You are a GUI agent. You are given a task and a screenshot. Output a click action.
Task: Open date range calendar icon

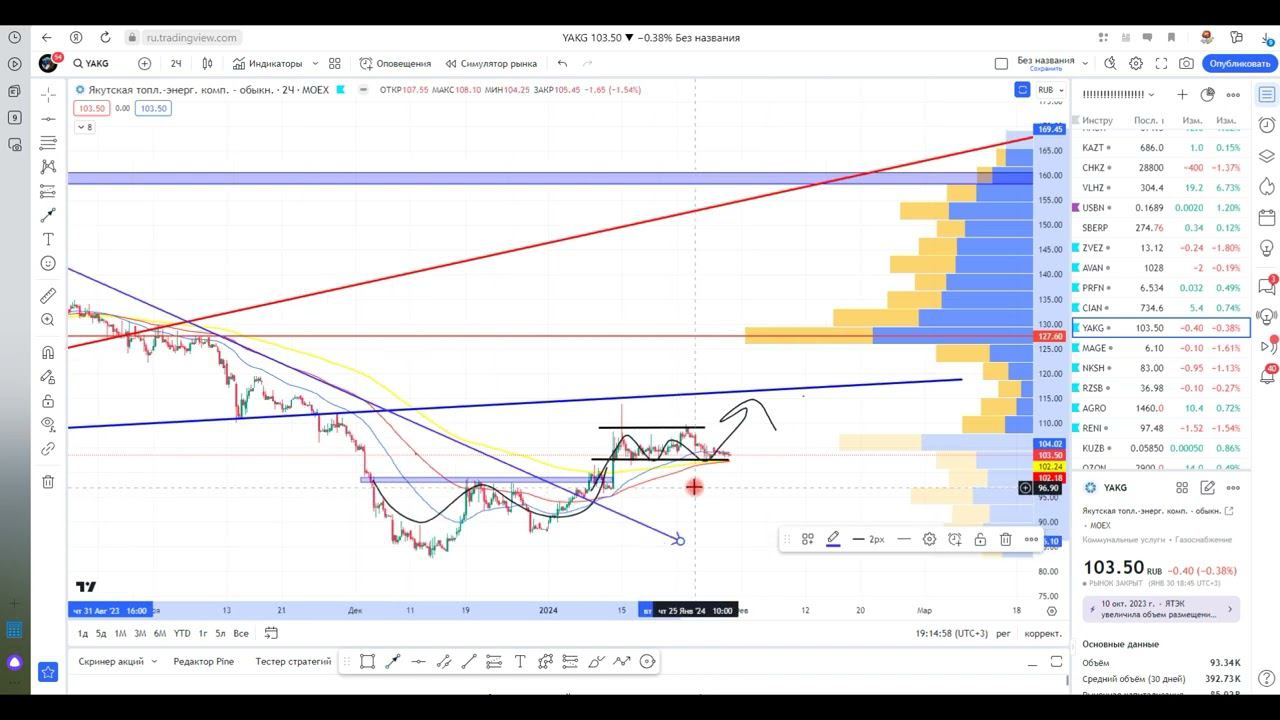coord(271,633)
